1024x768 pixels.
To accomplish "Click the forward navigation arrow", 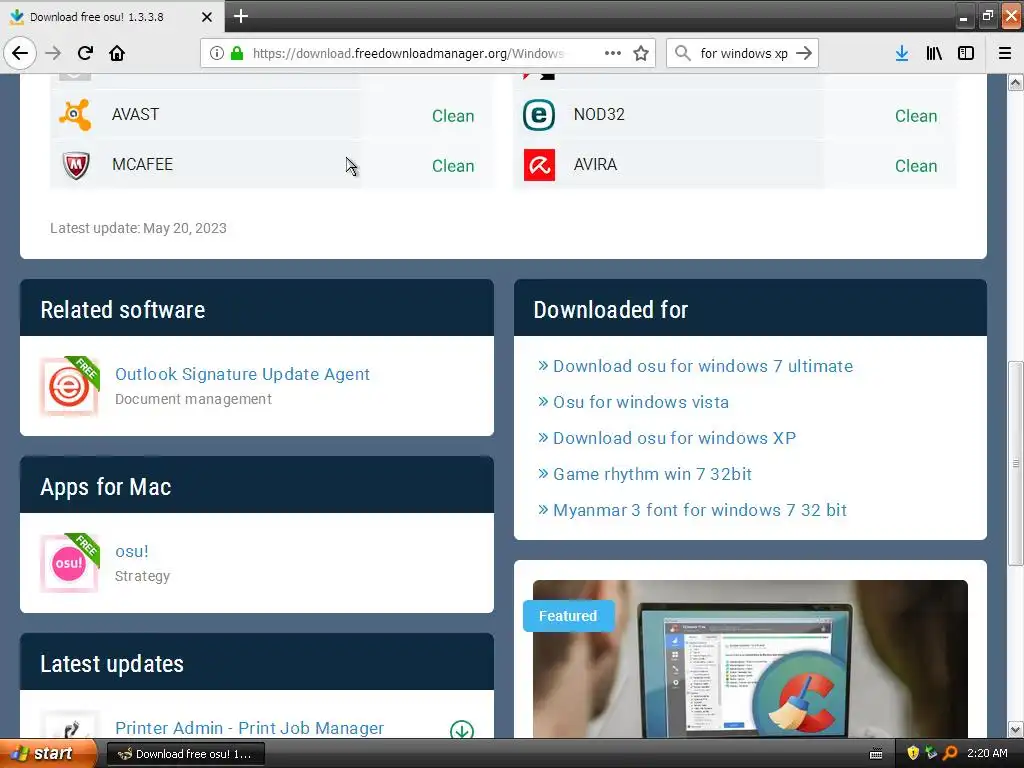I will coord(53,53).
